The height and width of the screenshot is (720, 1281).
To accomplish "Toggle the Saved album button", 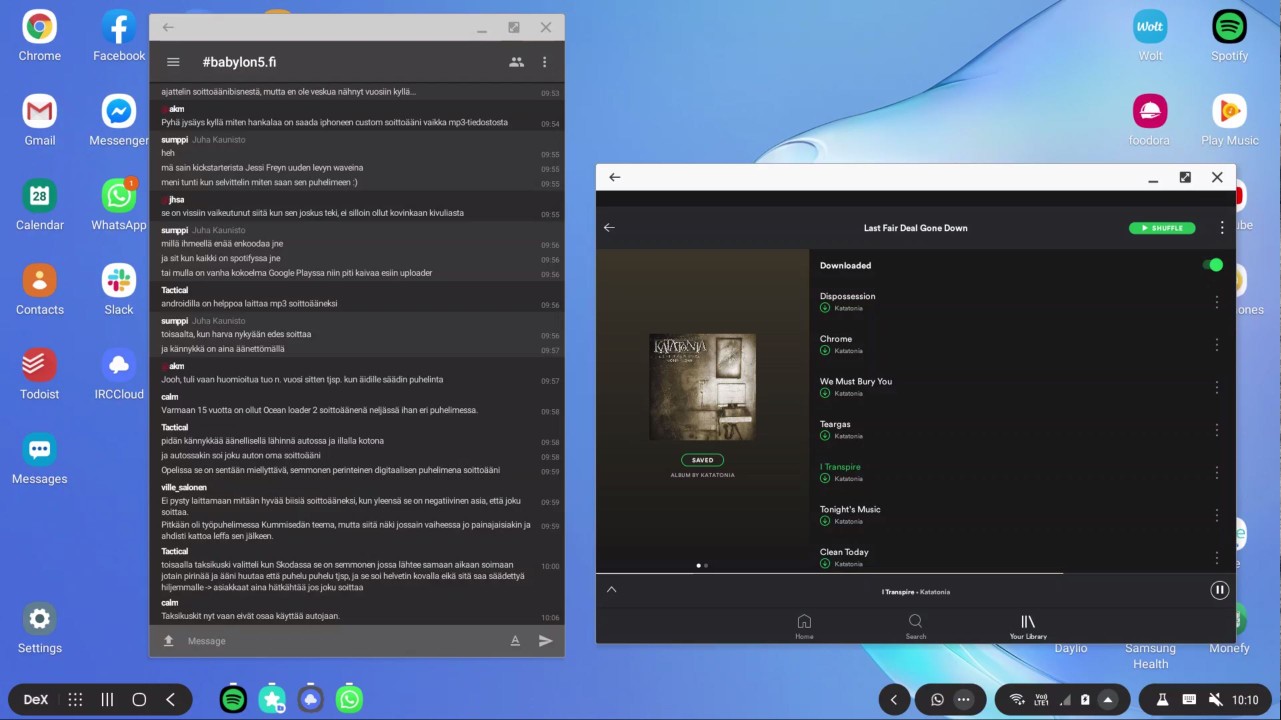I will point(702,460).
